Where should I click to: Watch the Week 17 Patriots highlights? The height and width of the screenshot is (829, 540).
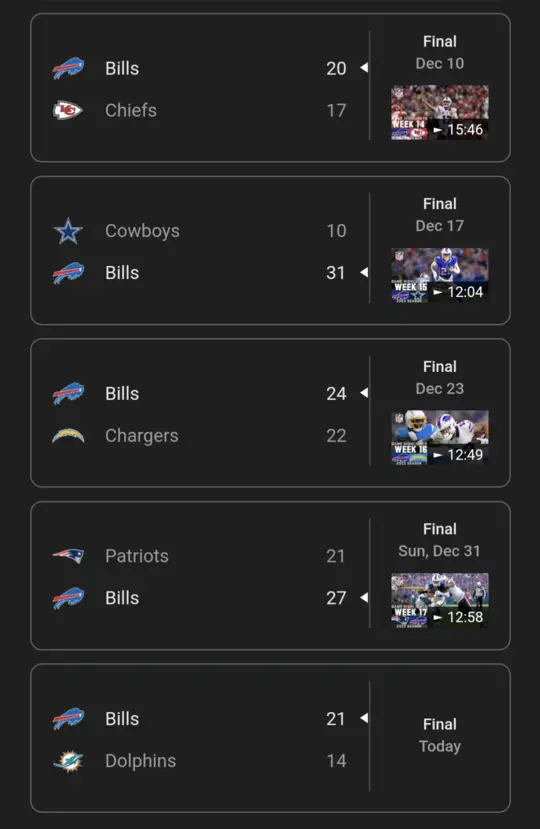tap(440, 600)
